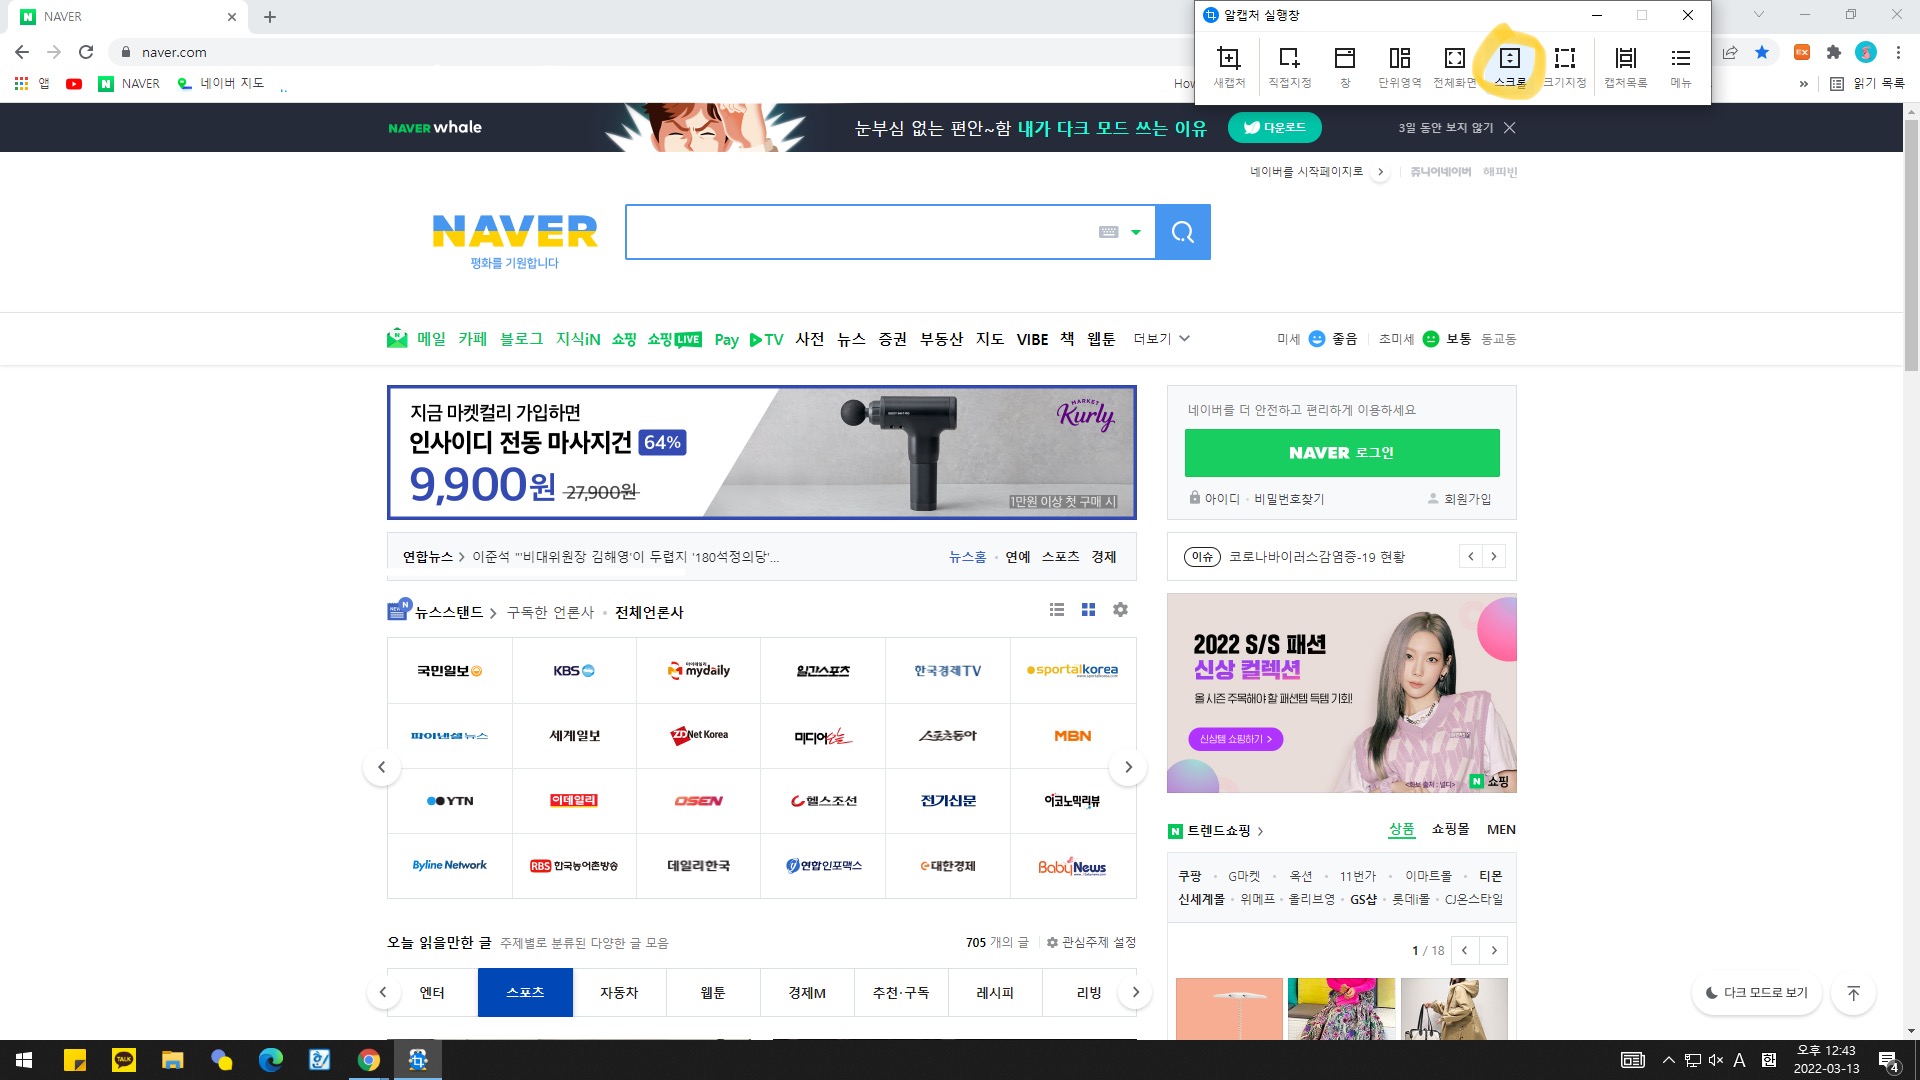Image resolution: width=1920 pixels, height=1080 pixels.
Task: Open the search box keyboard dropdown arrow
Action: pos(1135,232)
